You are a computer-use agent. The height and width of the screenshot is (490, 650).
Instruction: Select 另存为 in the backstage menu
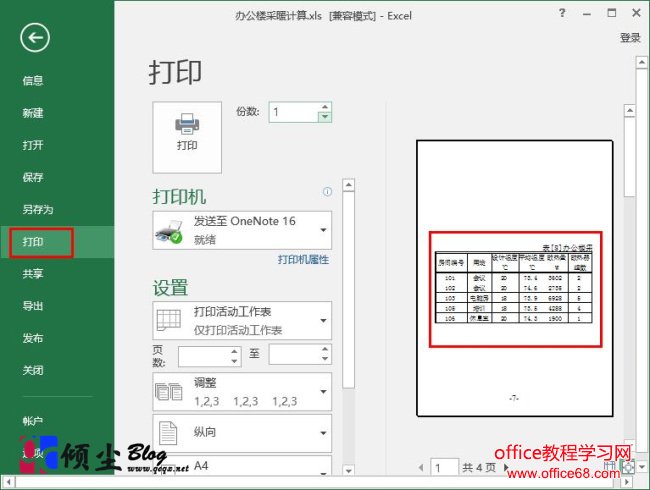[38, 209]
